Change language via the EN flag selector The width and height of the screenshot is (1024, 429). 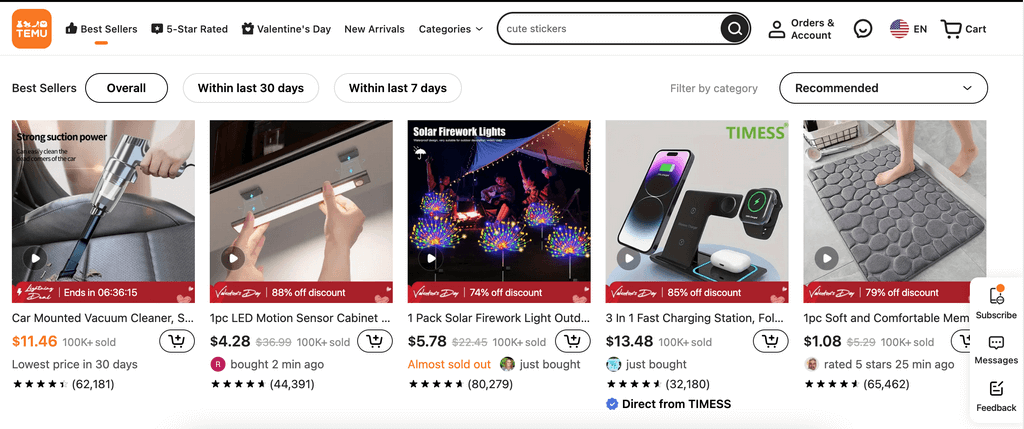pyautogui.click(x=908, y=29)
